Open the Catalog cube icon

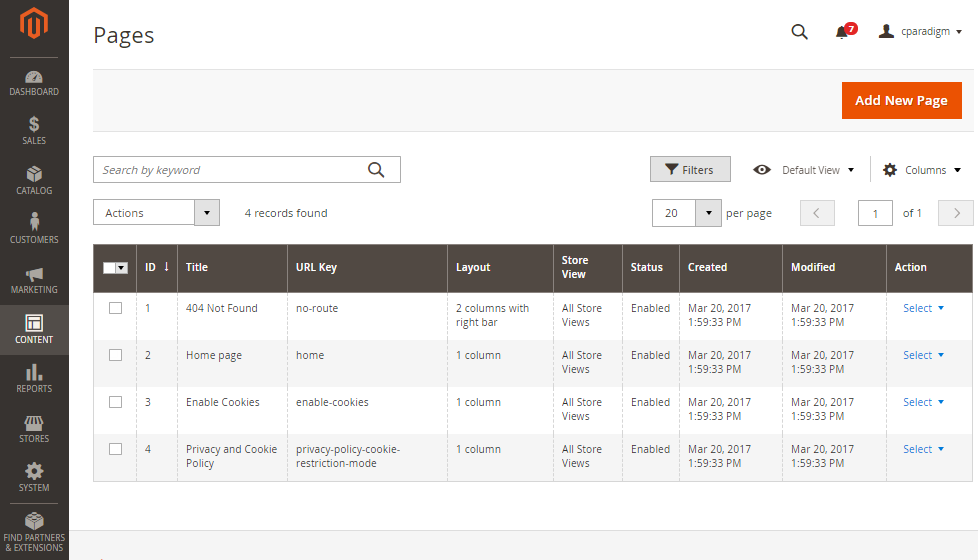click(34, 173)
